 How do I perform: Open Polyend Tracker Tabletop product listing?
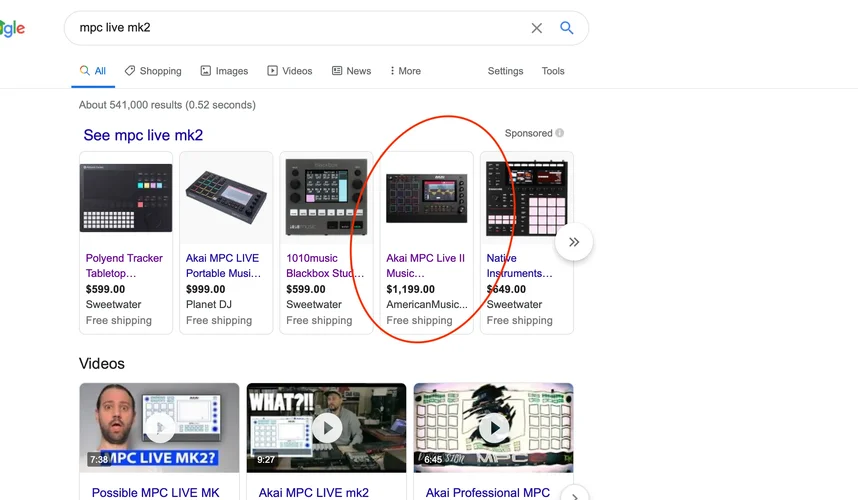[x=124, y=265]
